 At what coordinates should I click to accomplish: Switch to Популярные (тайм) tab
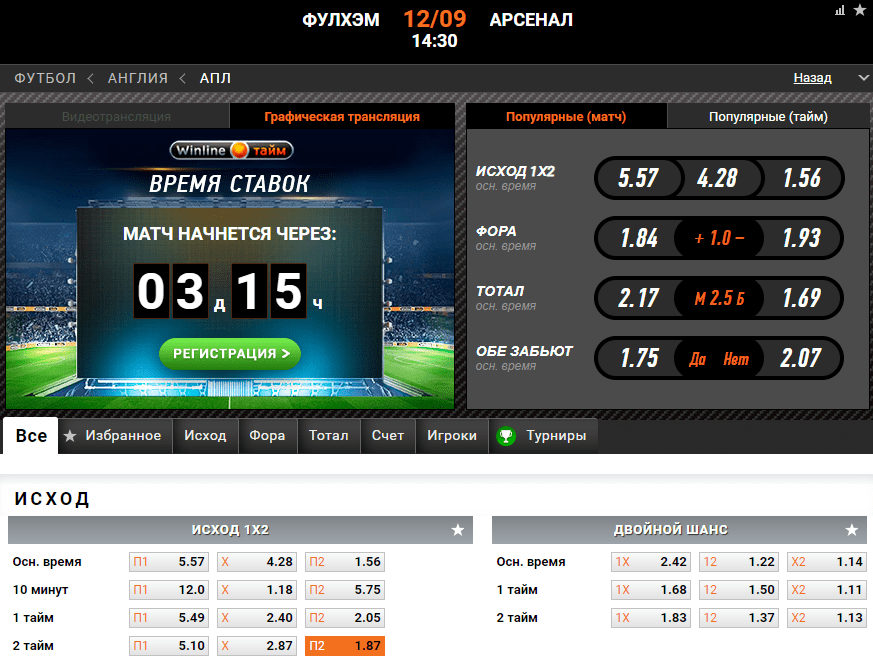tap(768, 116)
